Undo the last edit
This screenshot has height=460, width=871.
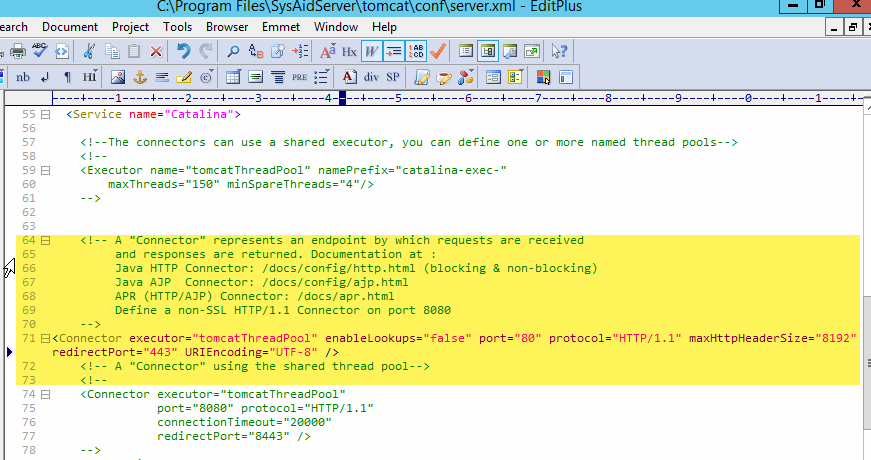pyautogui.click(x=183, y=51)
